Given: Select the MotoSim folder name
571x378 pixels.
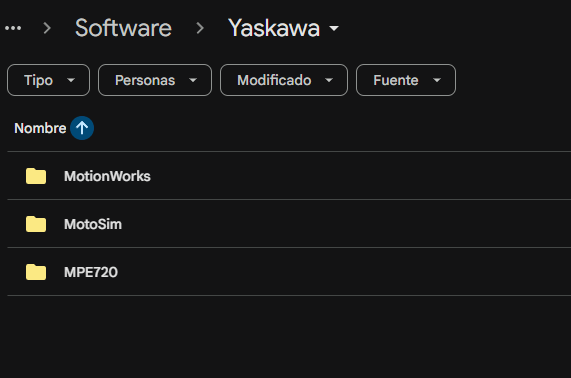Looking at the screenshot, I should click(x=93, y=224).
